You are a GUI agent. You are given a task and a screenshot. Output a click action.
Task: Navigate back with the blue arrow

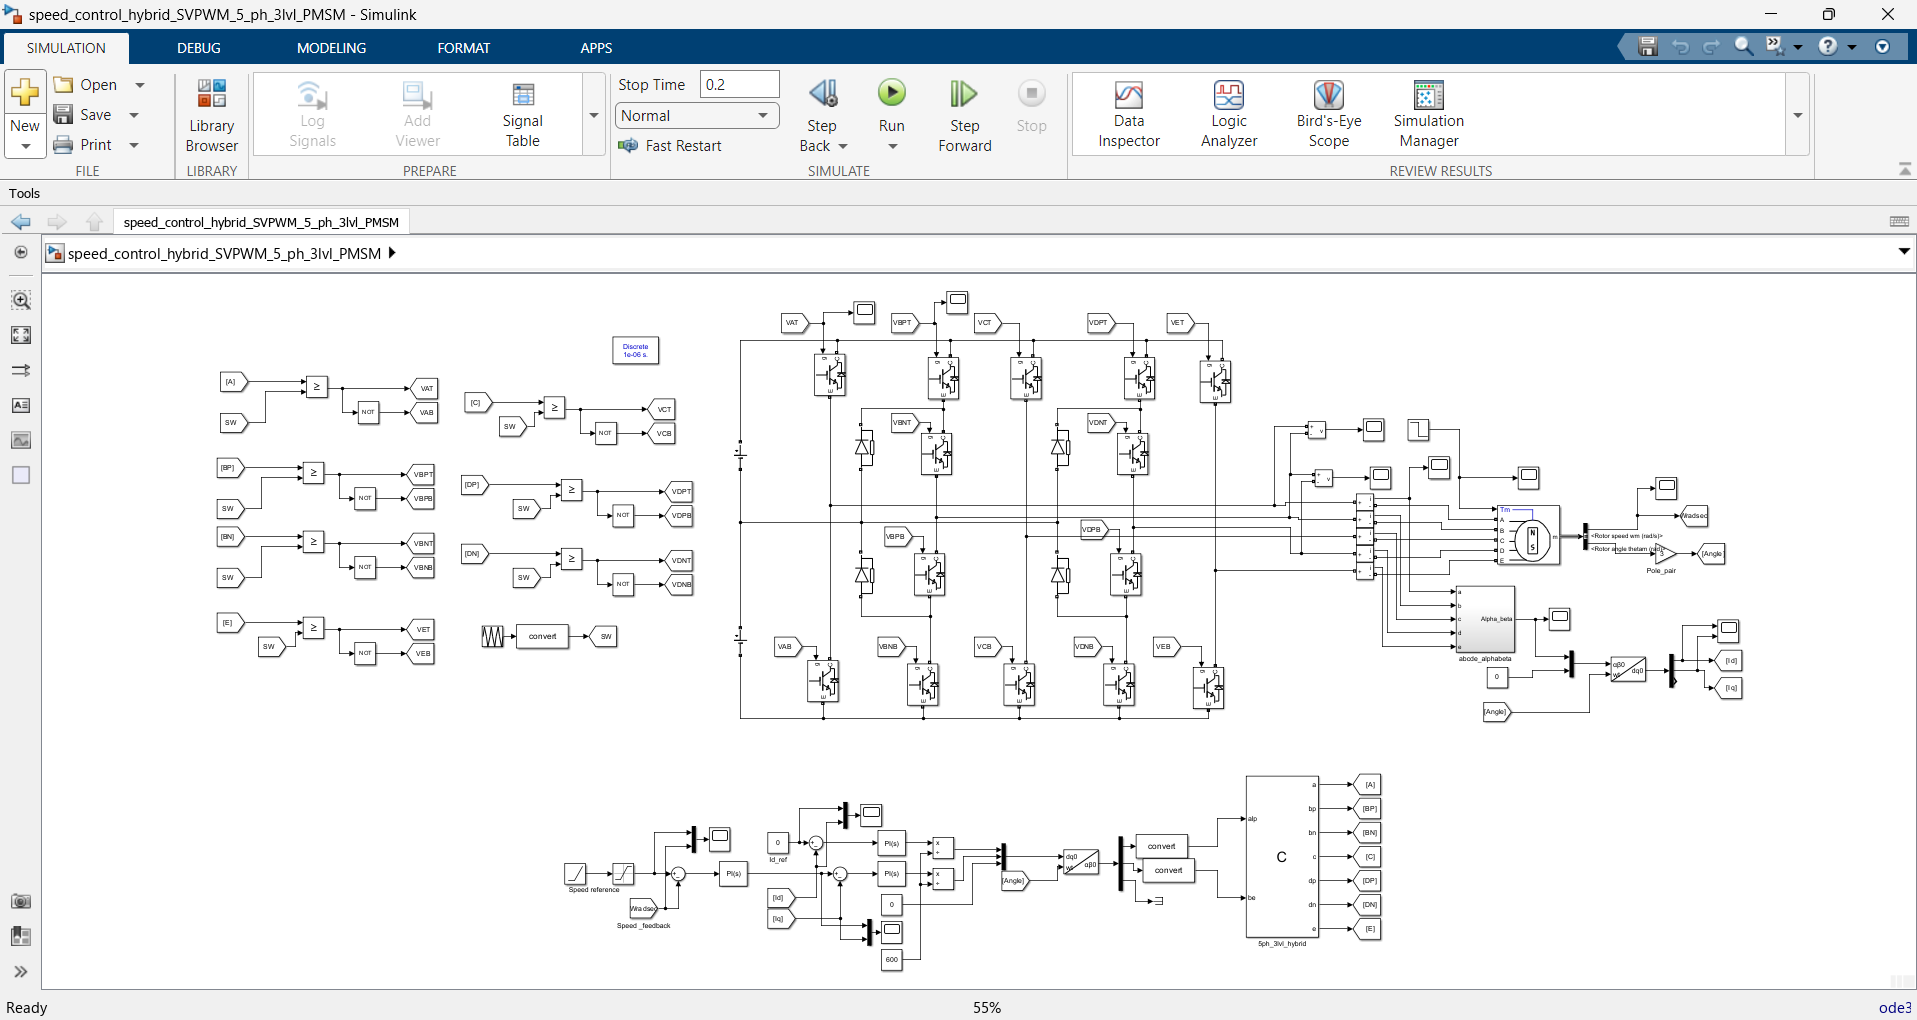coord(21,222)
